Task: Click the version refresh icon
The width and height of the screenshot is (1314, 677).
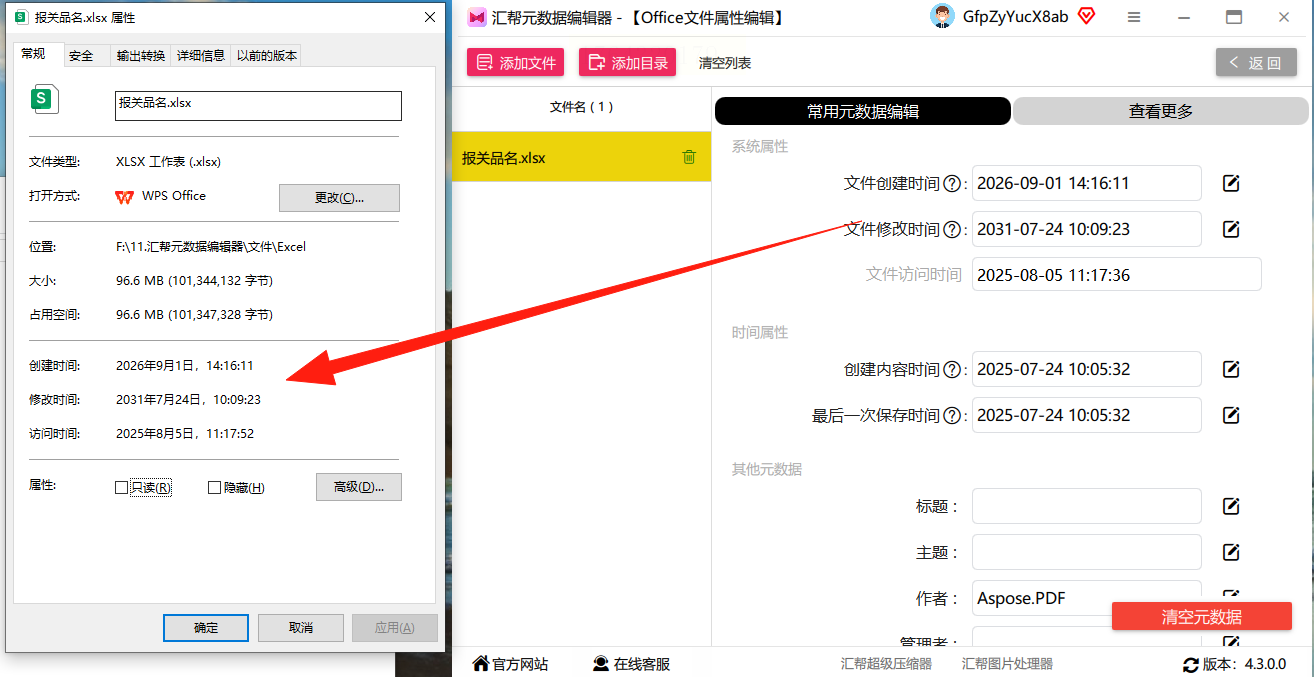Action: coord(1190,664)
